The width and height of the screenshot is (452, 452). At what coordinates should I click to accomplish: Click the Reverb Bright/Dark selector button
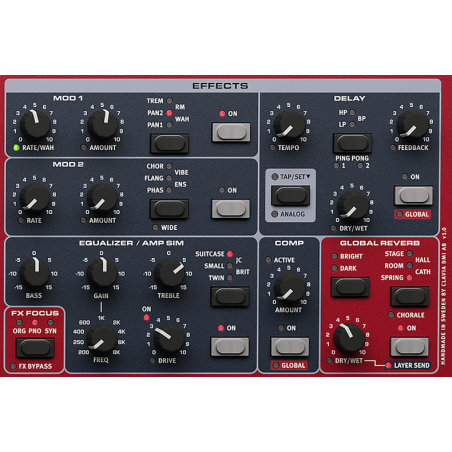click(350, 287)
